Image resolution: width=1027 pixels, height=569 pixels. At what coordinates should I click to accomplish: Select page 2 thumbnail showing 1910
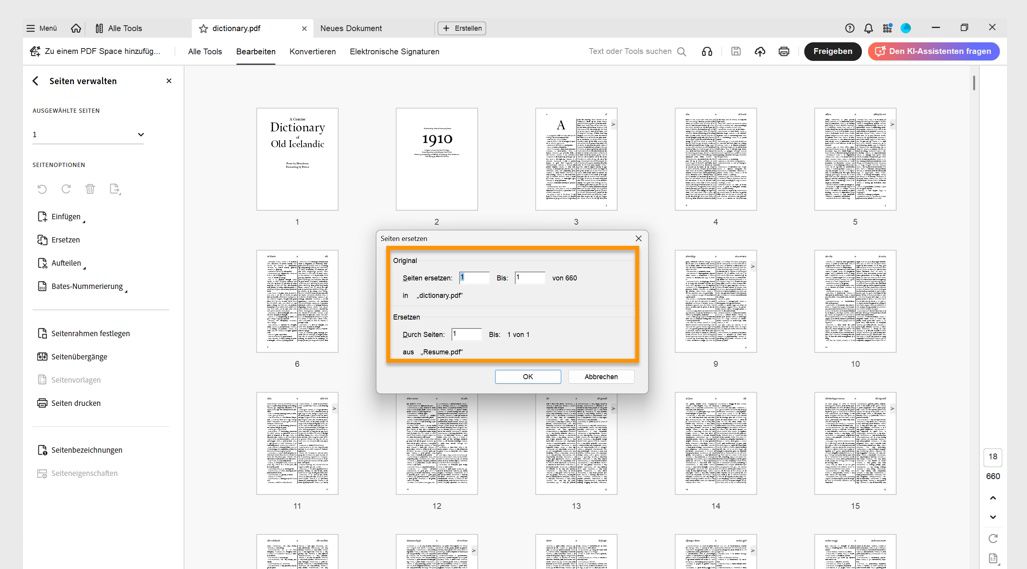pos(437,159)
